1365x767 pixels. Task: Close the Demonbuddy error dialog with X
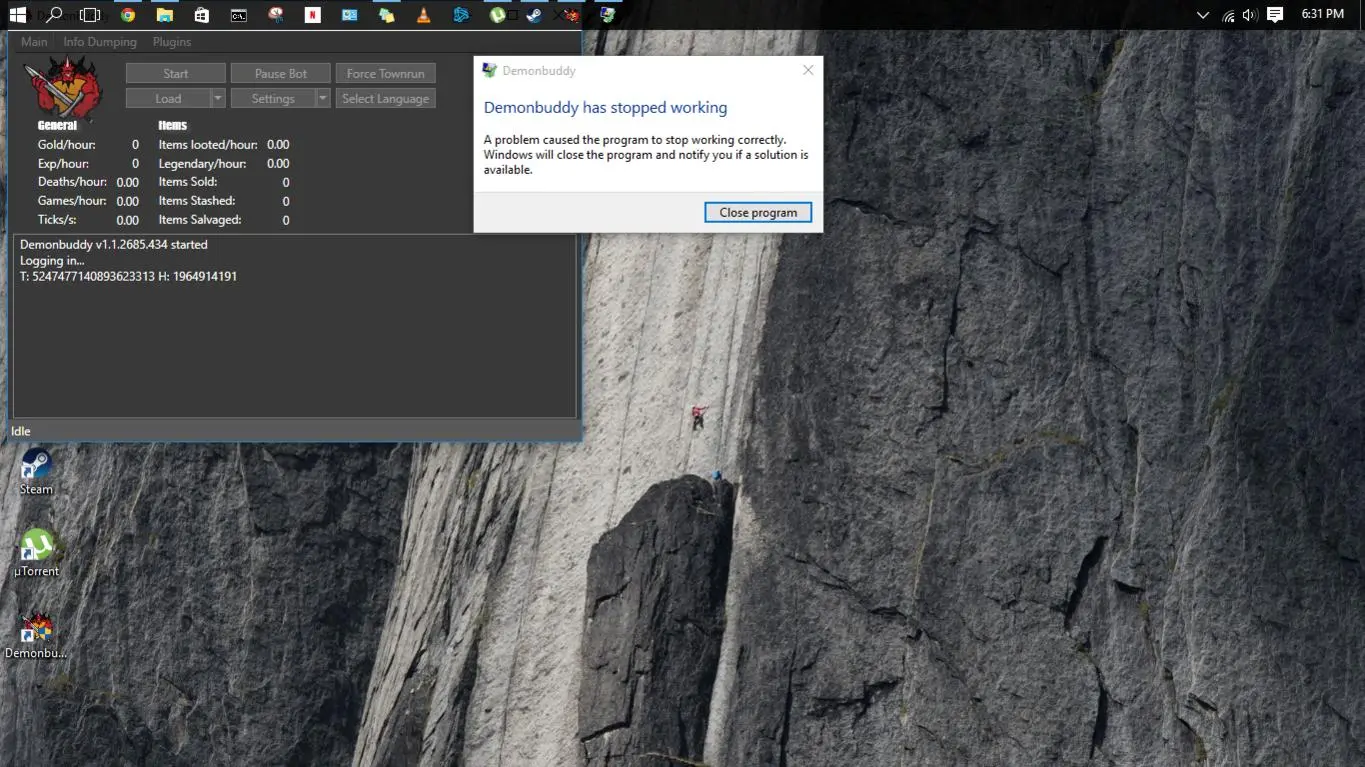[x=808, y=70]
